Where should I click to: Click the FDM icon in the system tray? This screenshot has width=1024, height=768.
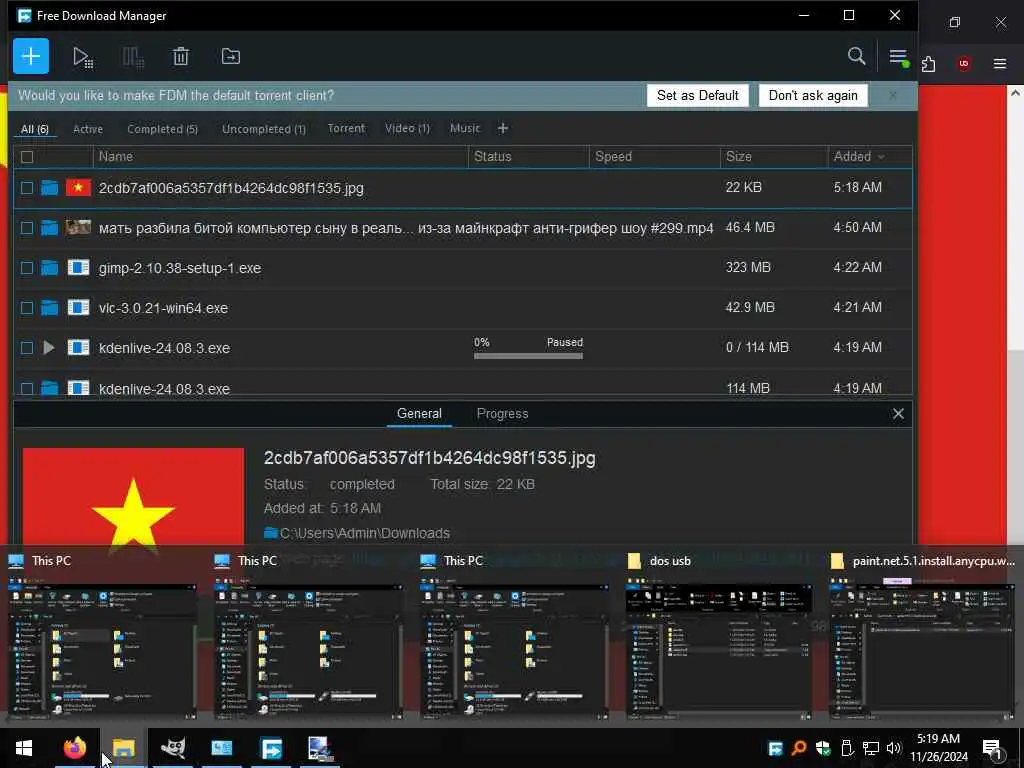pyautogui.click(x=775, y=748)
